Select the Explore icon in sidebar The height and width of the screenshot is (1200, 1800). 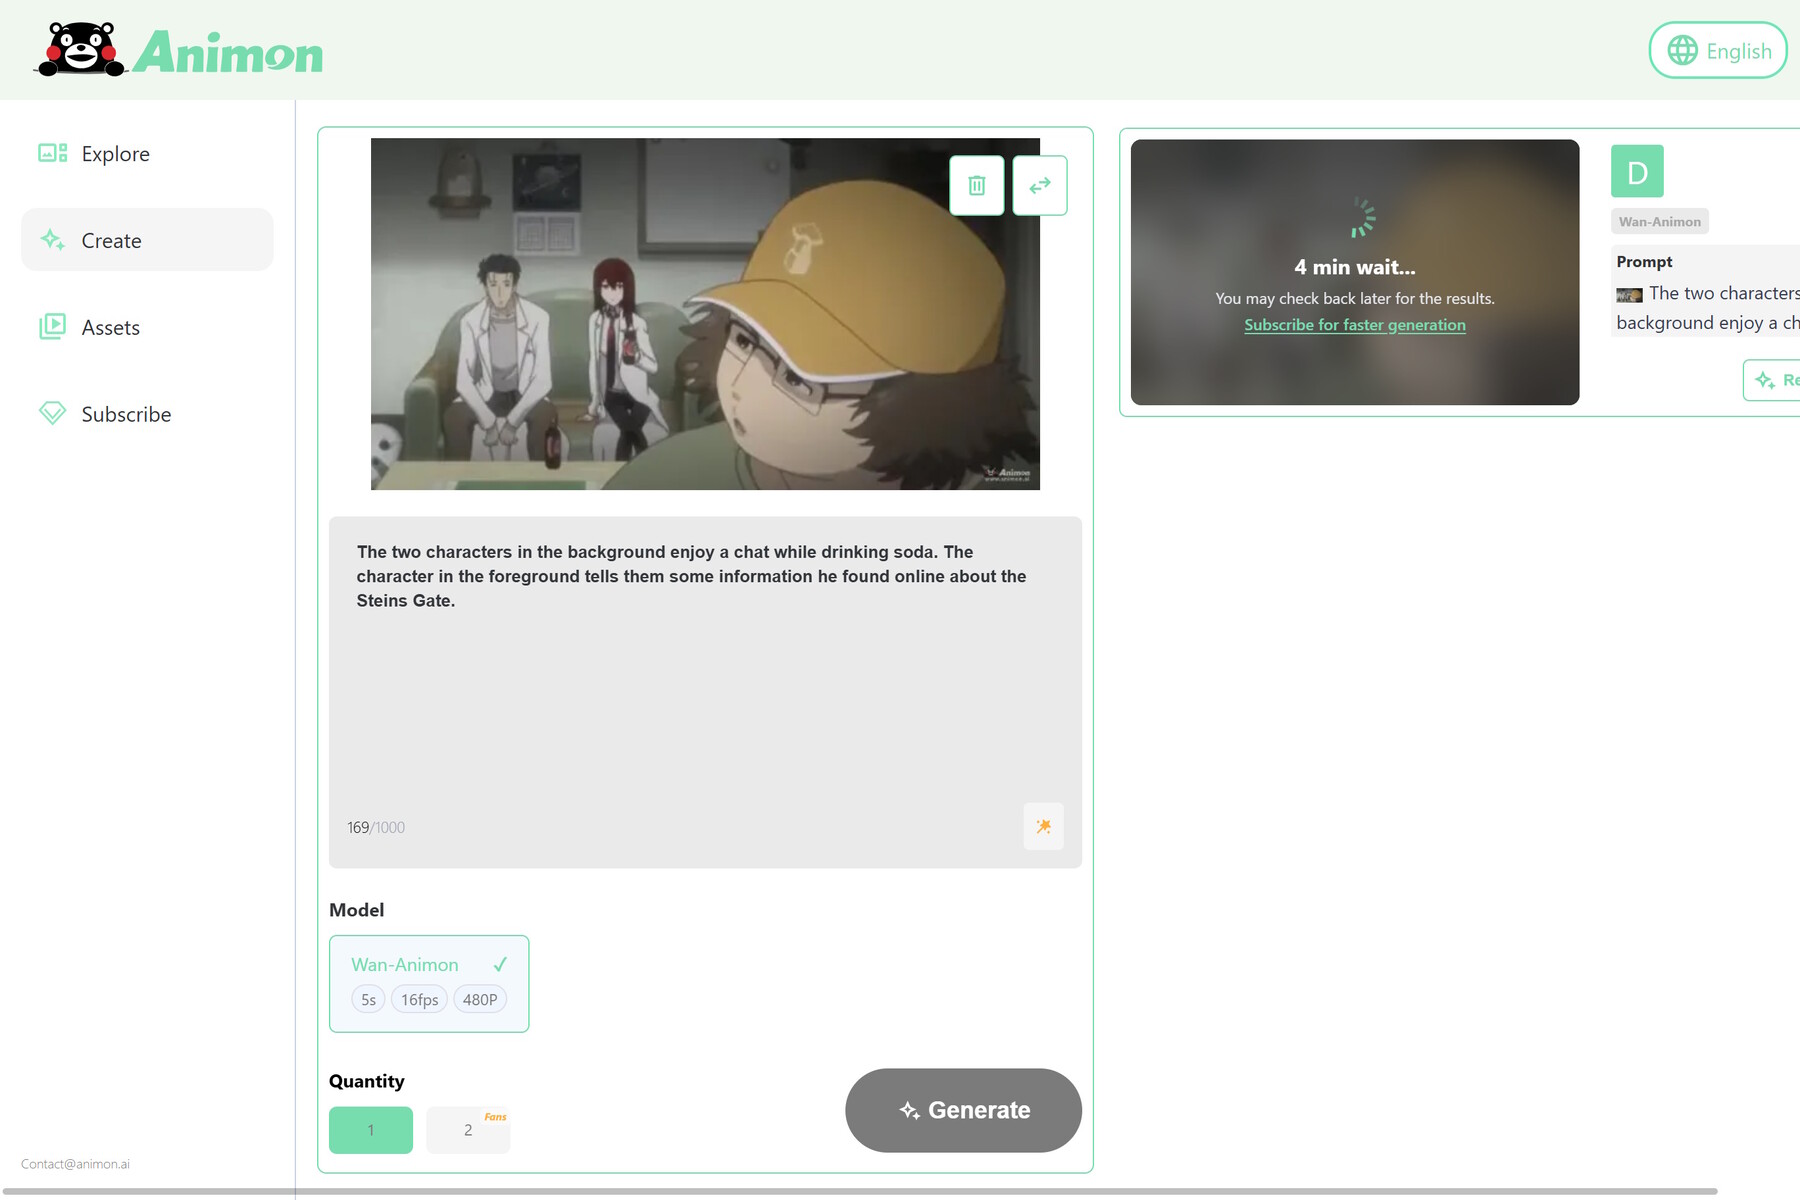(51, 153)
